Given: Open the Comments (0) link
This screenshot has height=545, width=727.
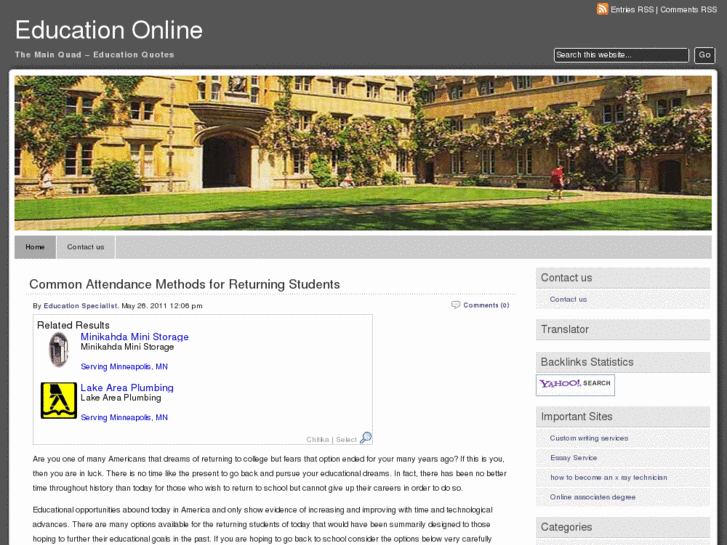Looking at the screenshot, I should 486,305.
